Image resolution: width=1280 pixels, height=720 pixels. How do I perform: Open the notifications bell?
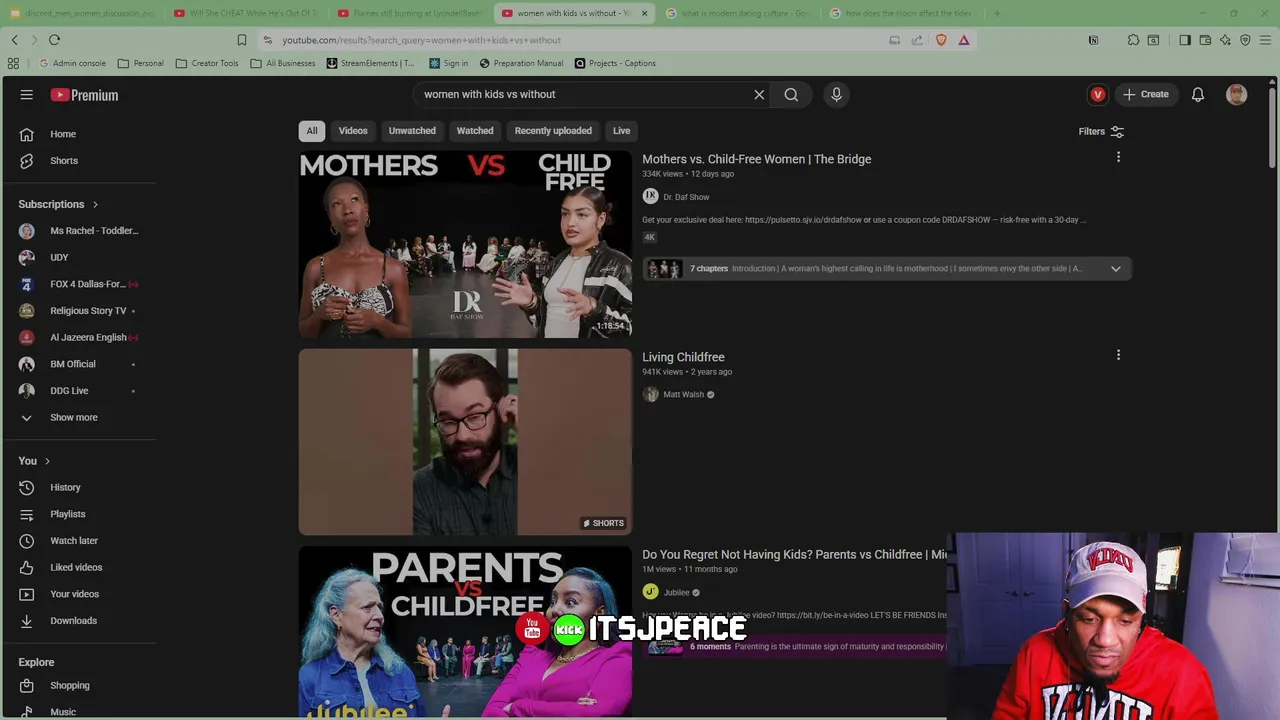[x=1198, y=94]
